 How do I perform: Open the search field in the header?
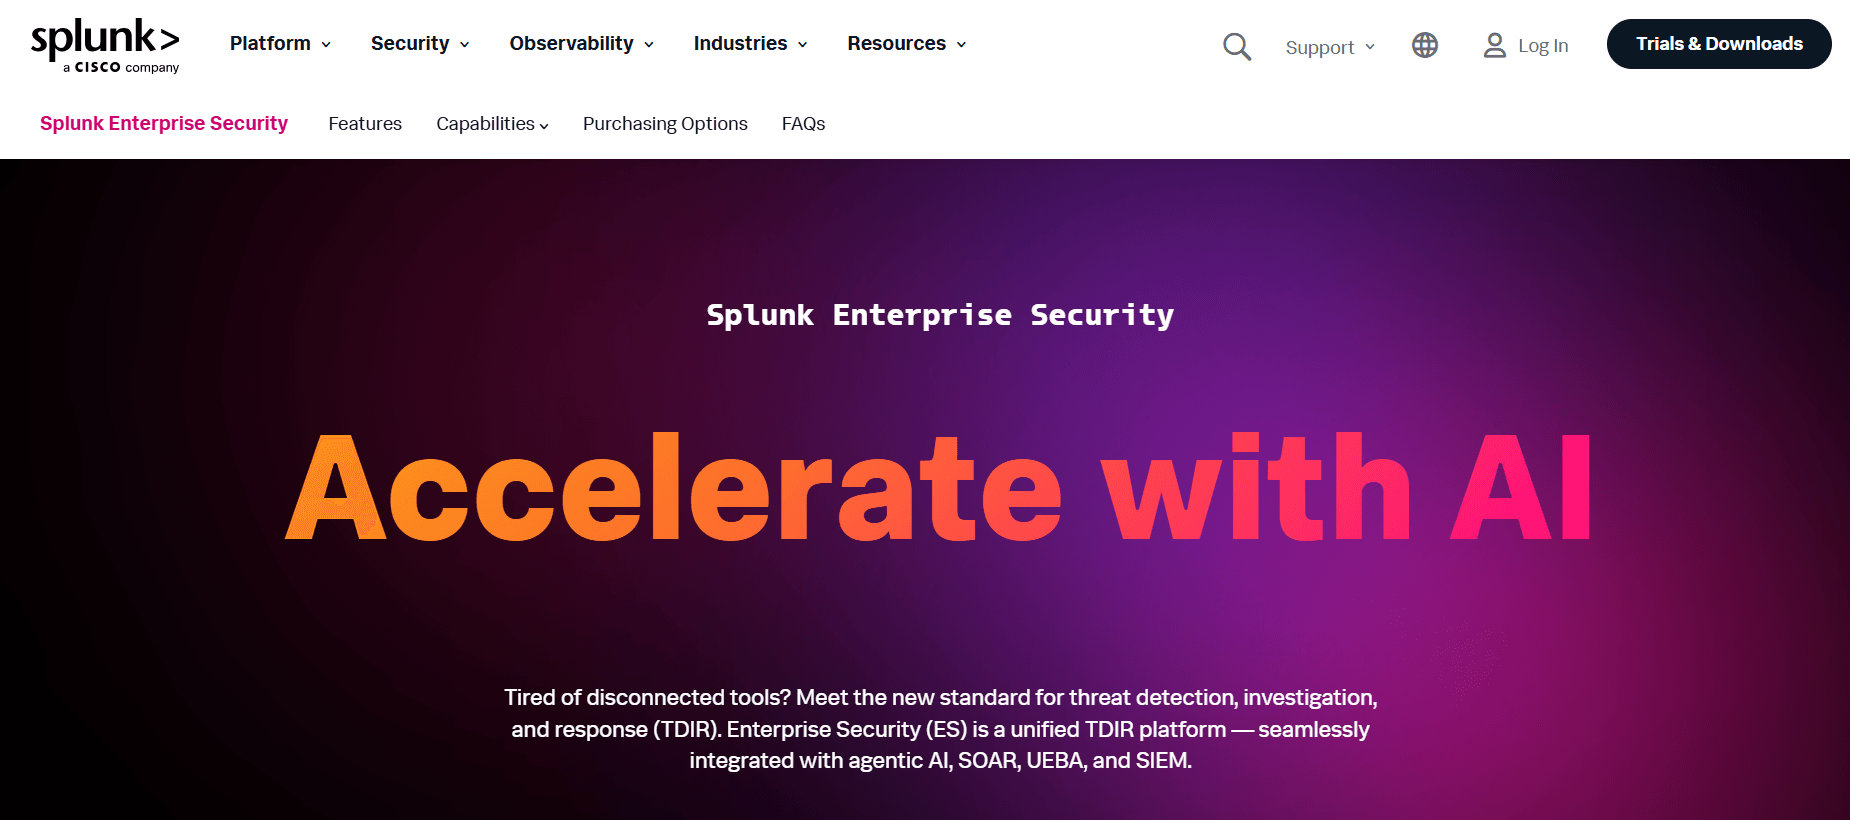pyautogui.click(x=1236, y=46)
